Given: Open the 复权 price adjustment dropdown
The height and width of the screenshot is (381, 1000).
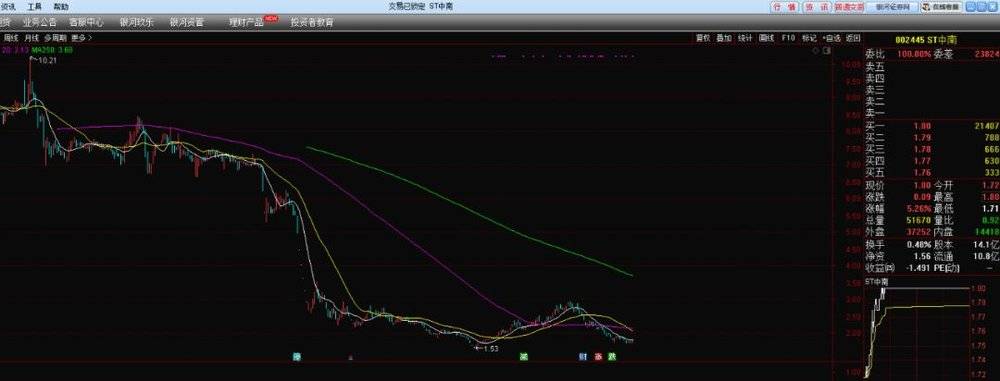Looking at the screenshot, I should [703, 38].
